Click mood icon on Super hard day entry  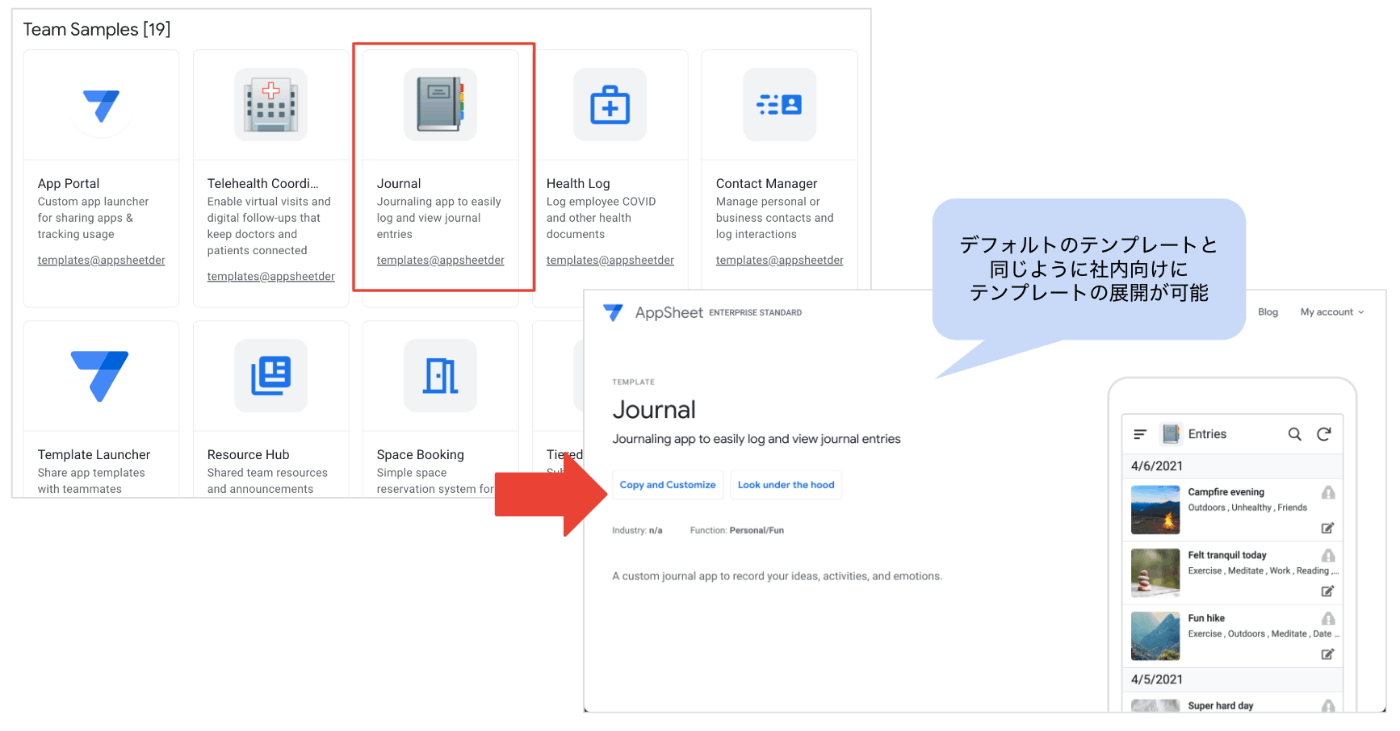pos(1328,706)
